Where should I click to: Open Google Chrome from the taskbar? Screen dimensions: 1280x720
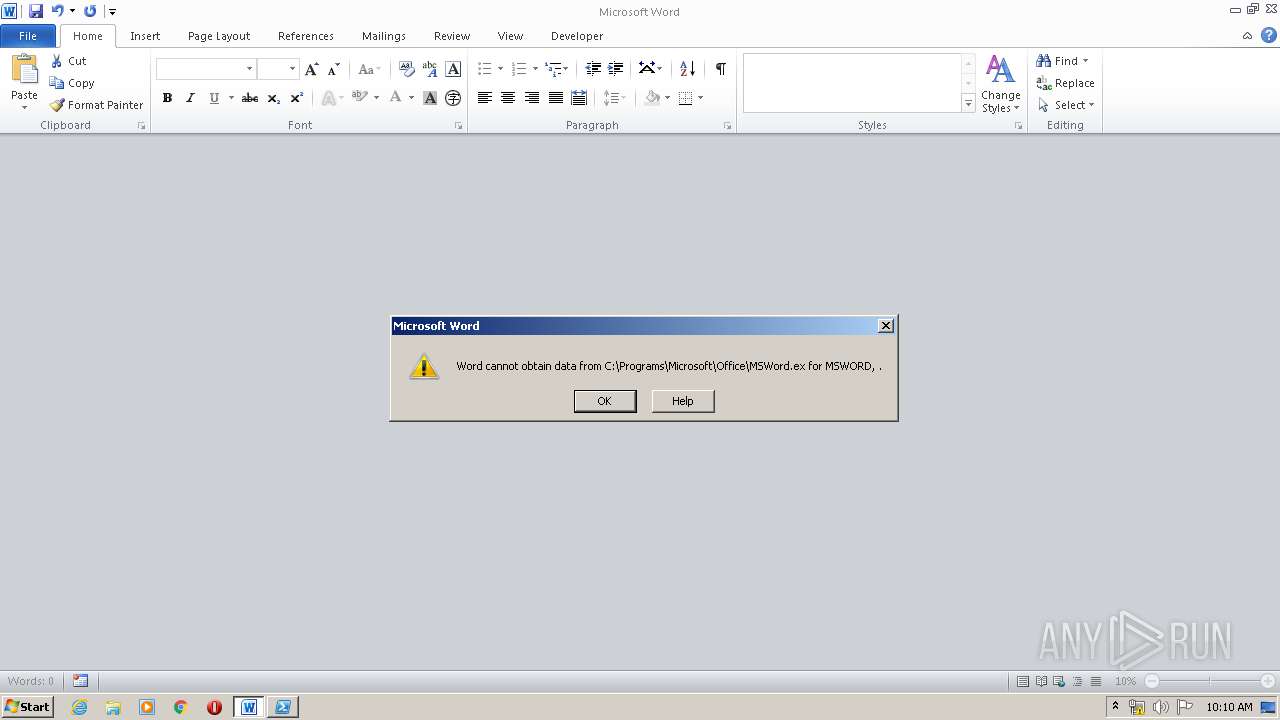coord(181,707)
